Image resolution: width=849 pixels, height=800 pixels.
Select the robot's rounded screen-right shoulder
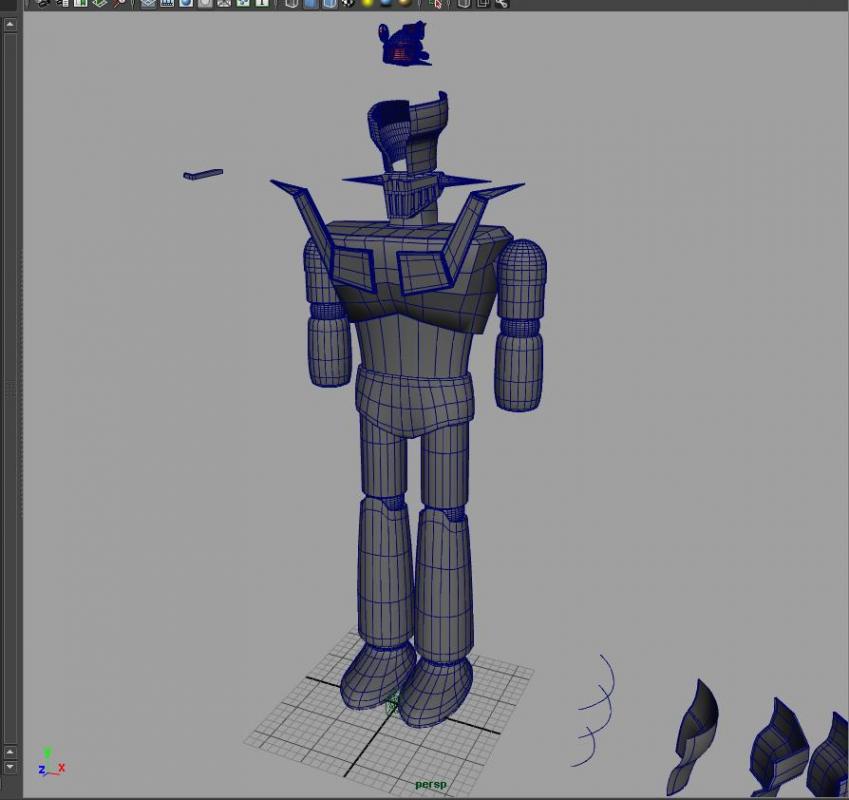pyautogui.click(x=521, y=279)
